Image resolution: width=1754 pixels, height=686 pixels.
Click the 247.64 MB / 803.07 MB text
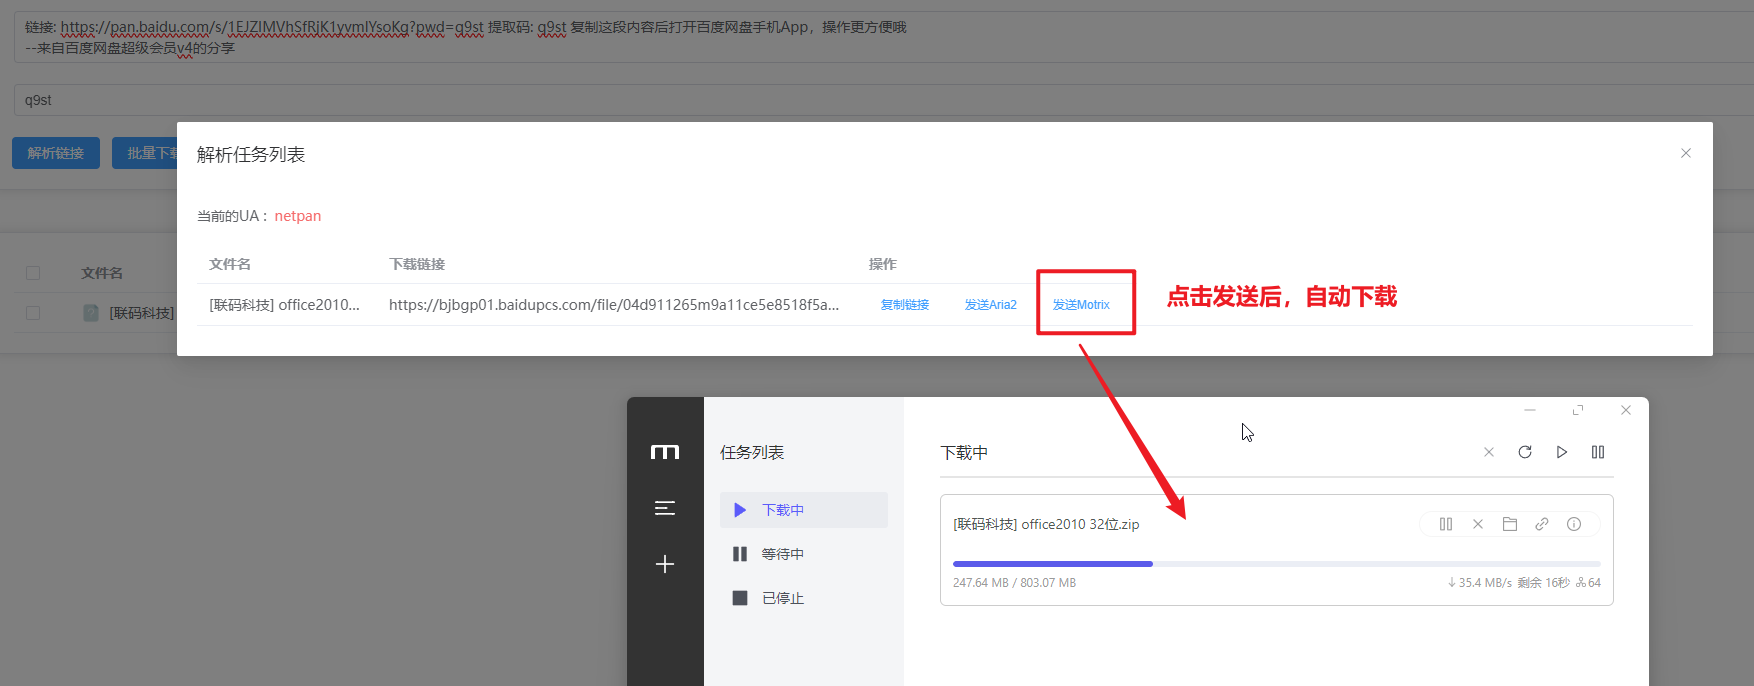pos(1014,583)
